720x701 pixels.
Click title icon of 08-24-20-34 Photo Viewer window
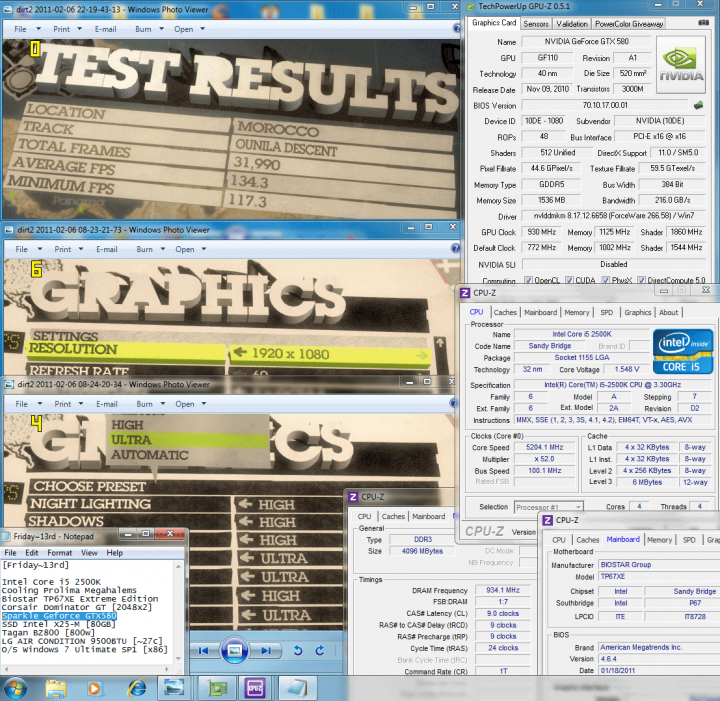pos(9,385)
